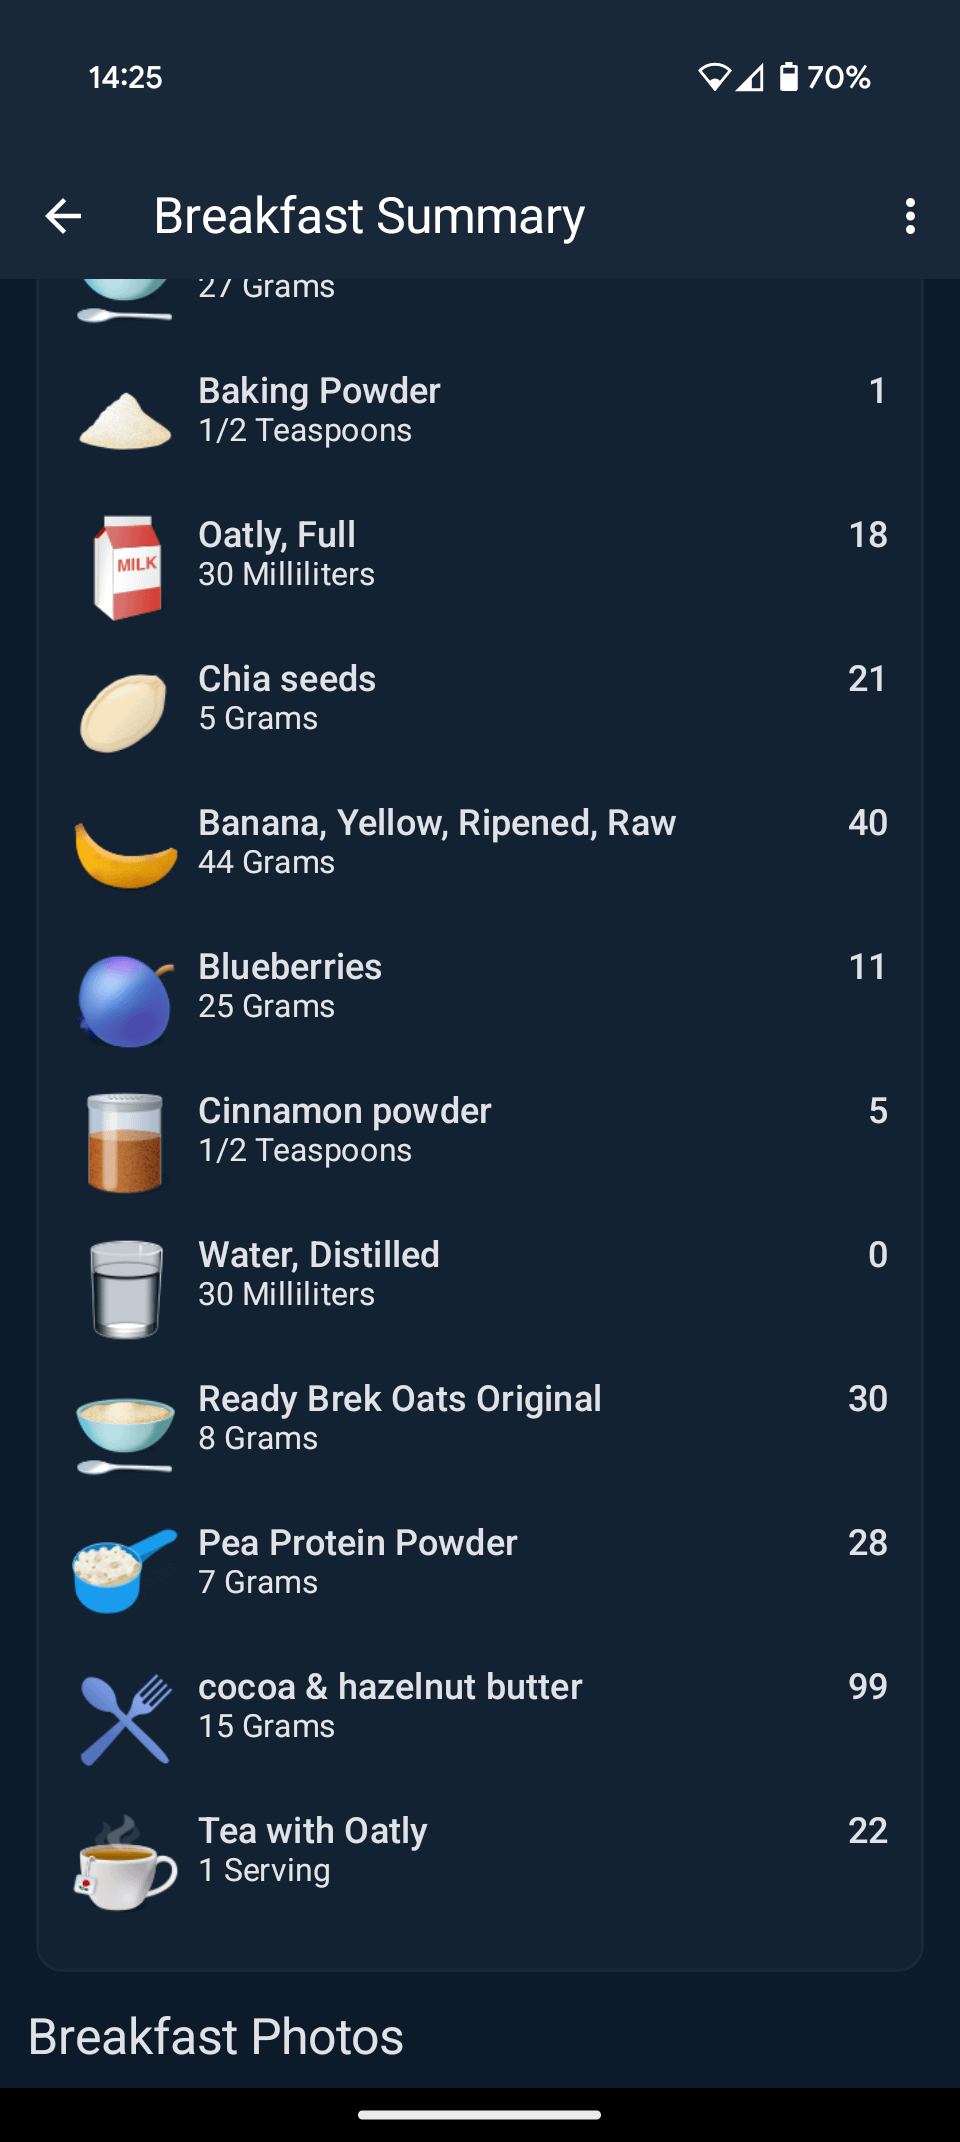Tap the blueberry icon
Image resolution: width=960 pixels, height=2142 pixels.
coord(126,1000)
